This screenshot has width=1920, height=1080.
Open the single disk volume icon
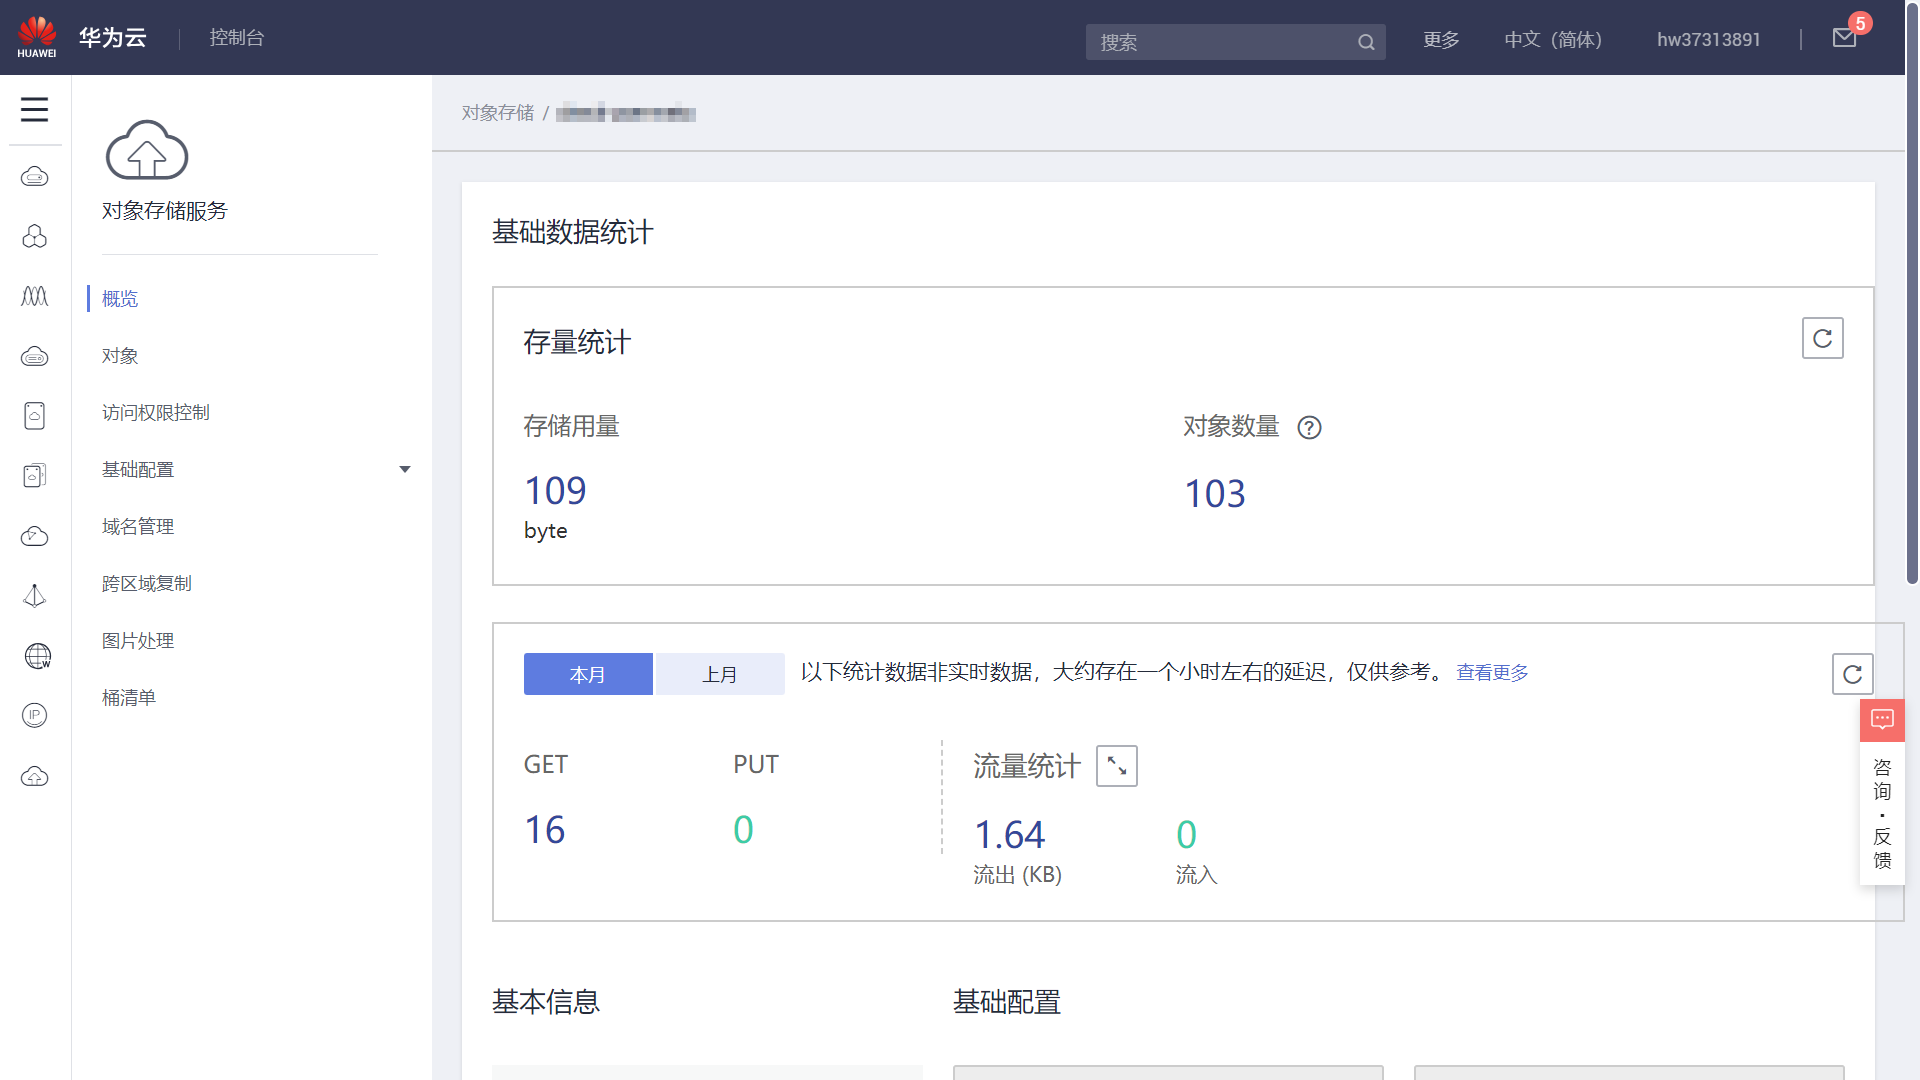[x=35, y=416]
